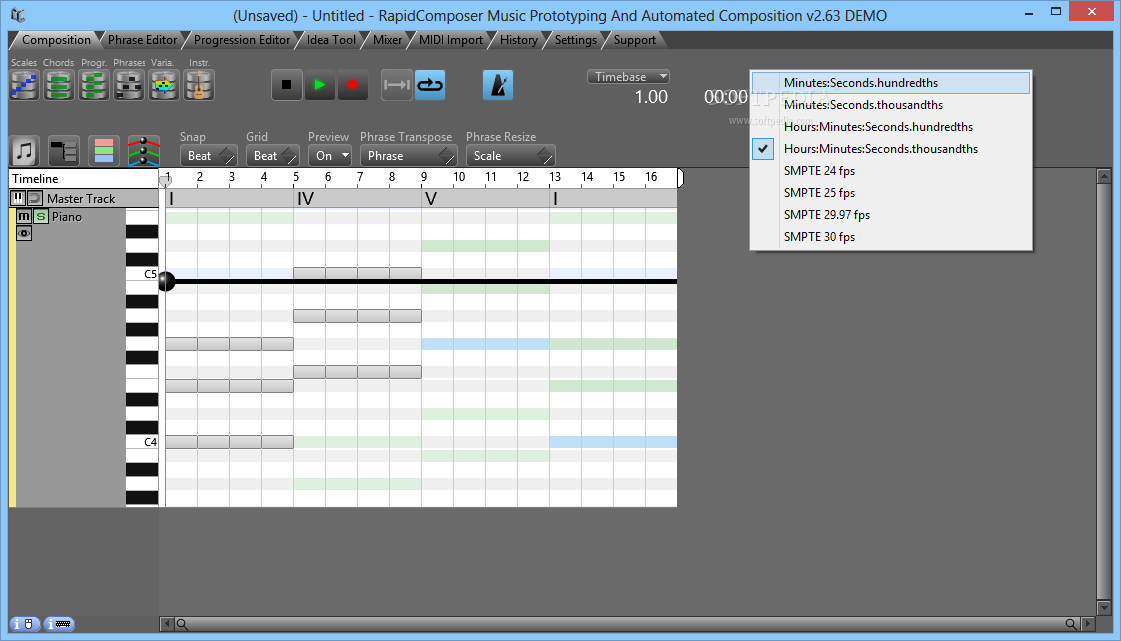
Task: Switch to the Idea Tool tab
Action: [x=331, y=40]
